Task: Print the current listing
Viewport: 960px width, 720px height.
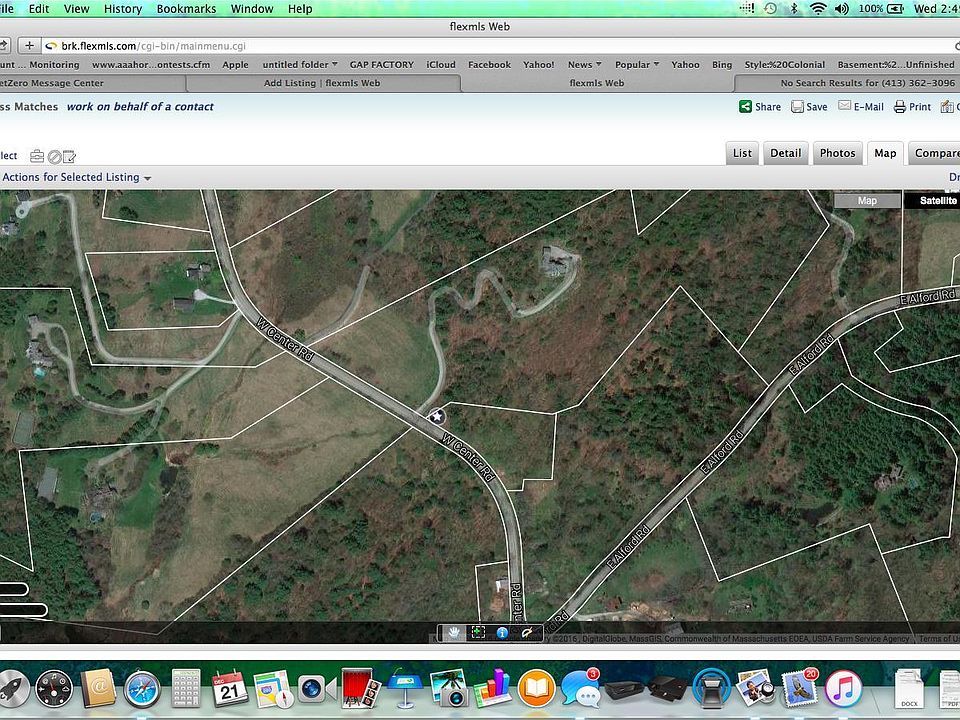Action: tap(912, 107)
